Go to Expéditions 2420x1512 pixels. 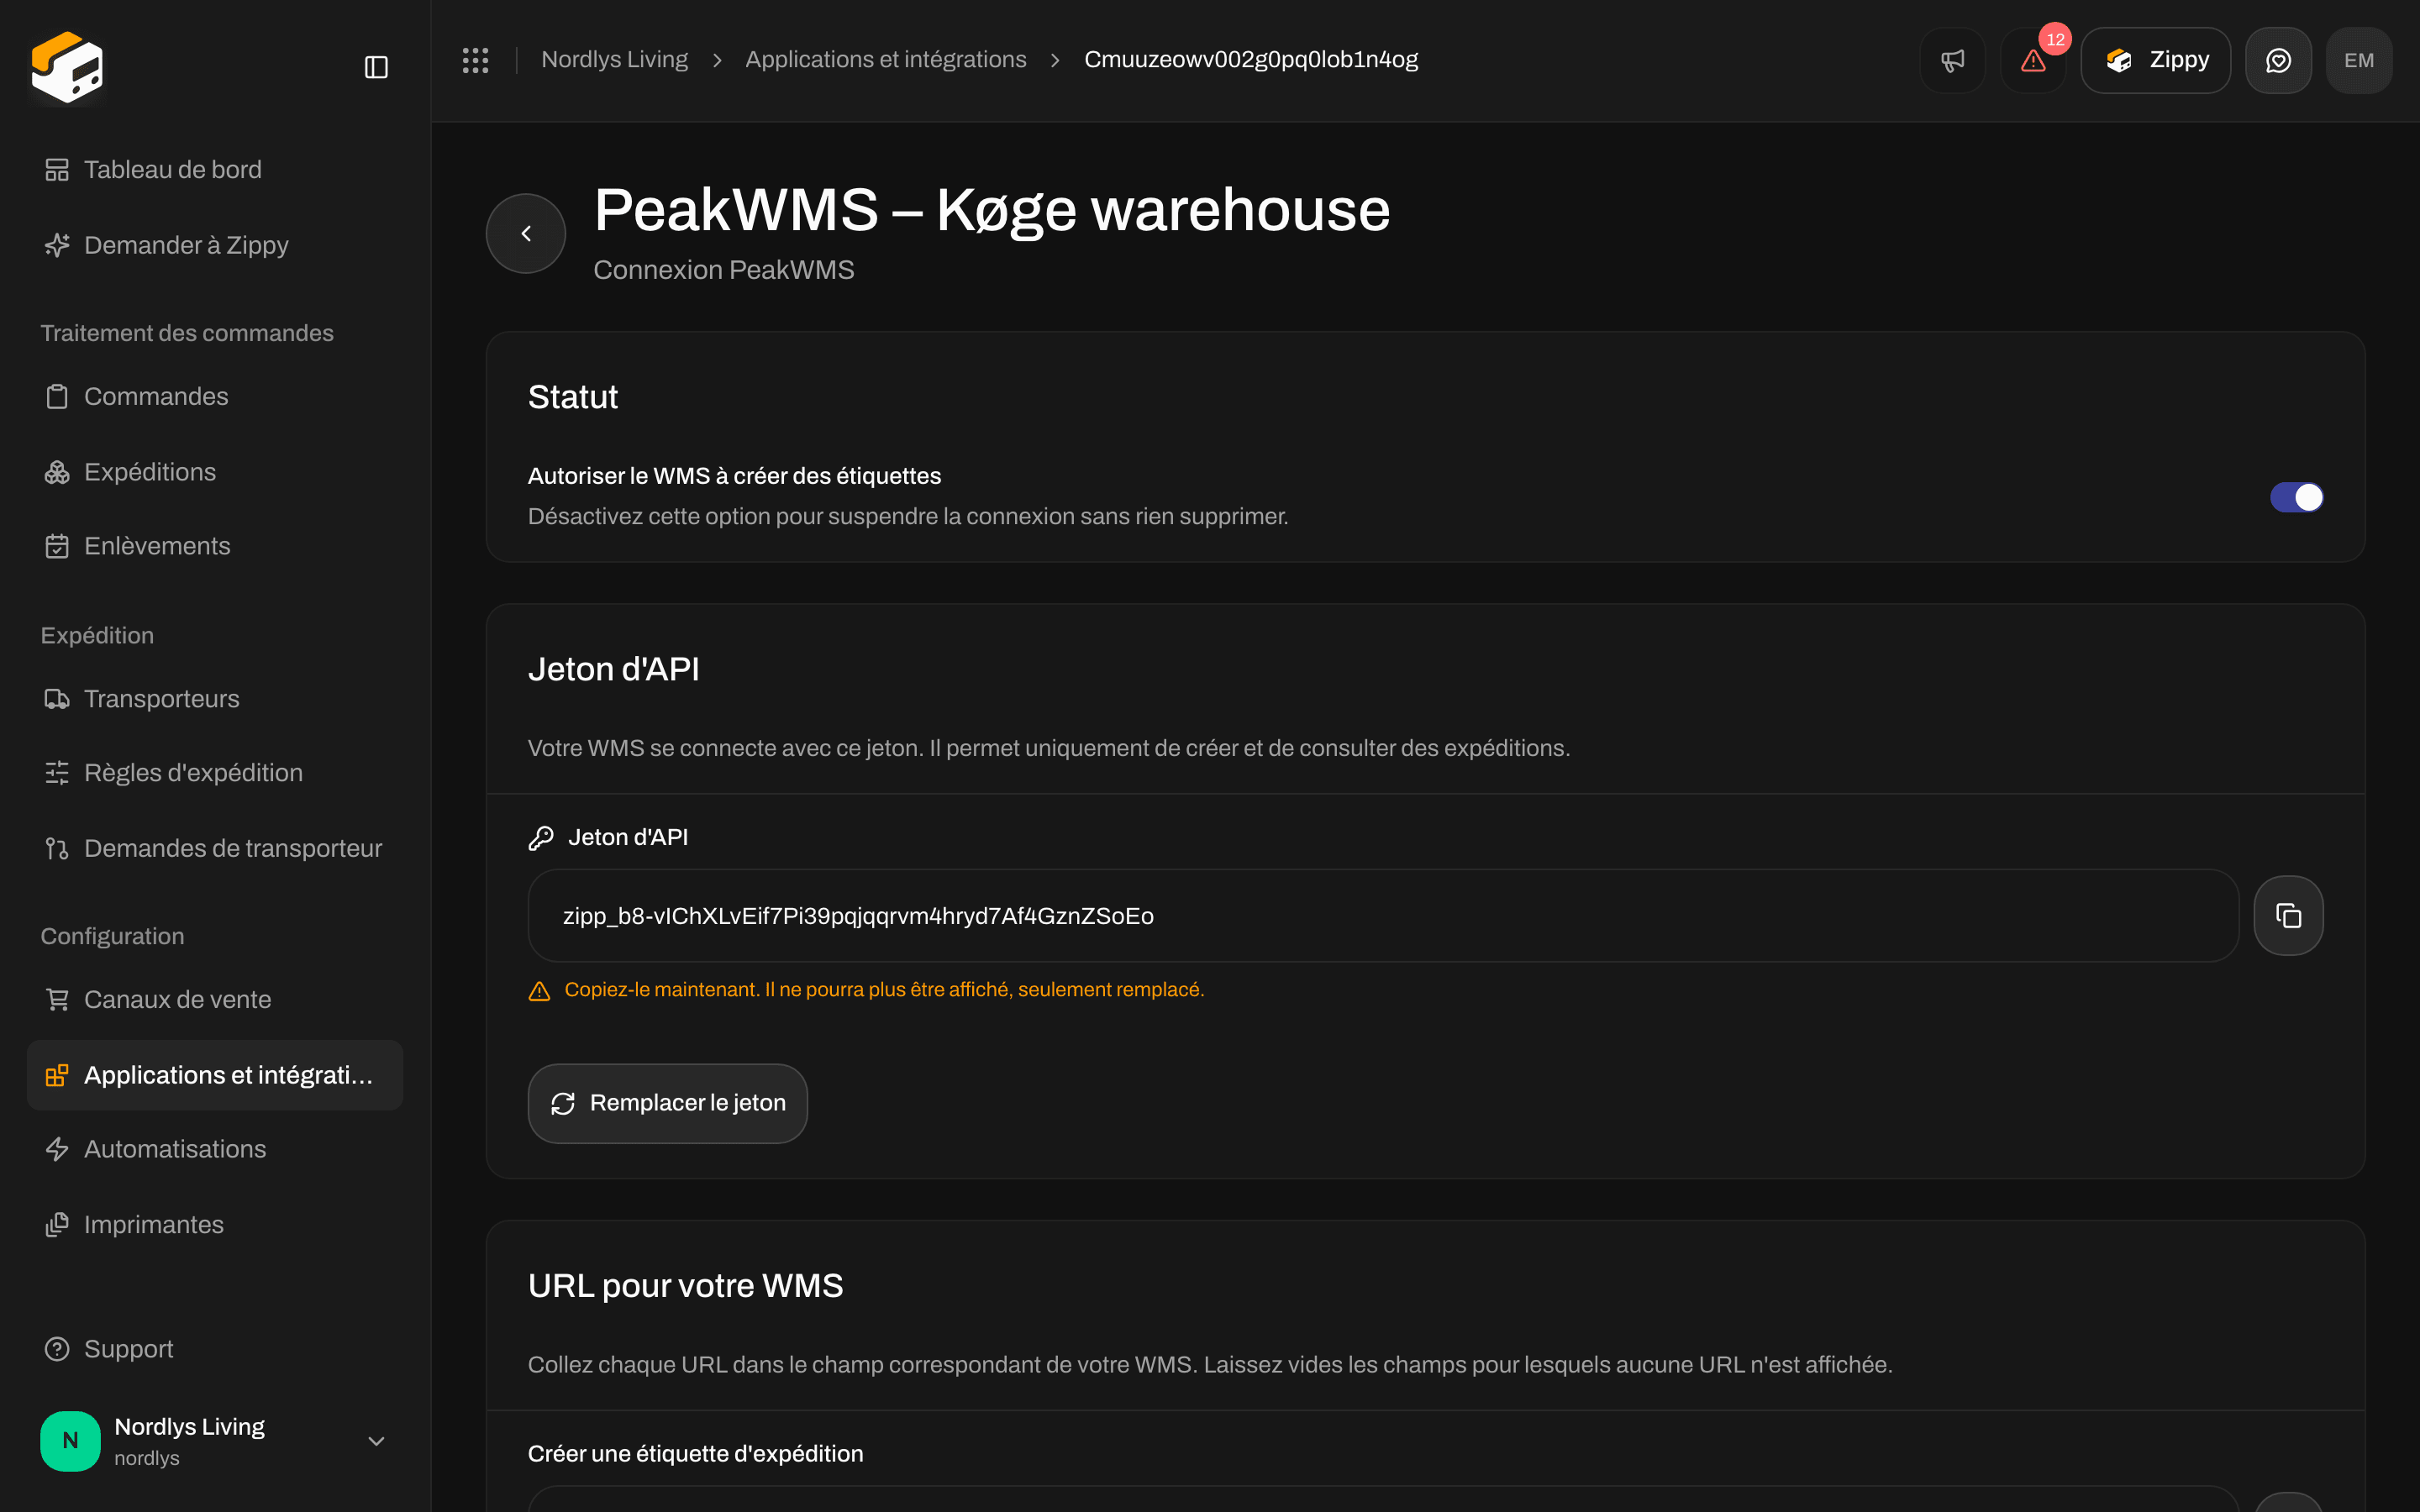(x=215, y=471)
